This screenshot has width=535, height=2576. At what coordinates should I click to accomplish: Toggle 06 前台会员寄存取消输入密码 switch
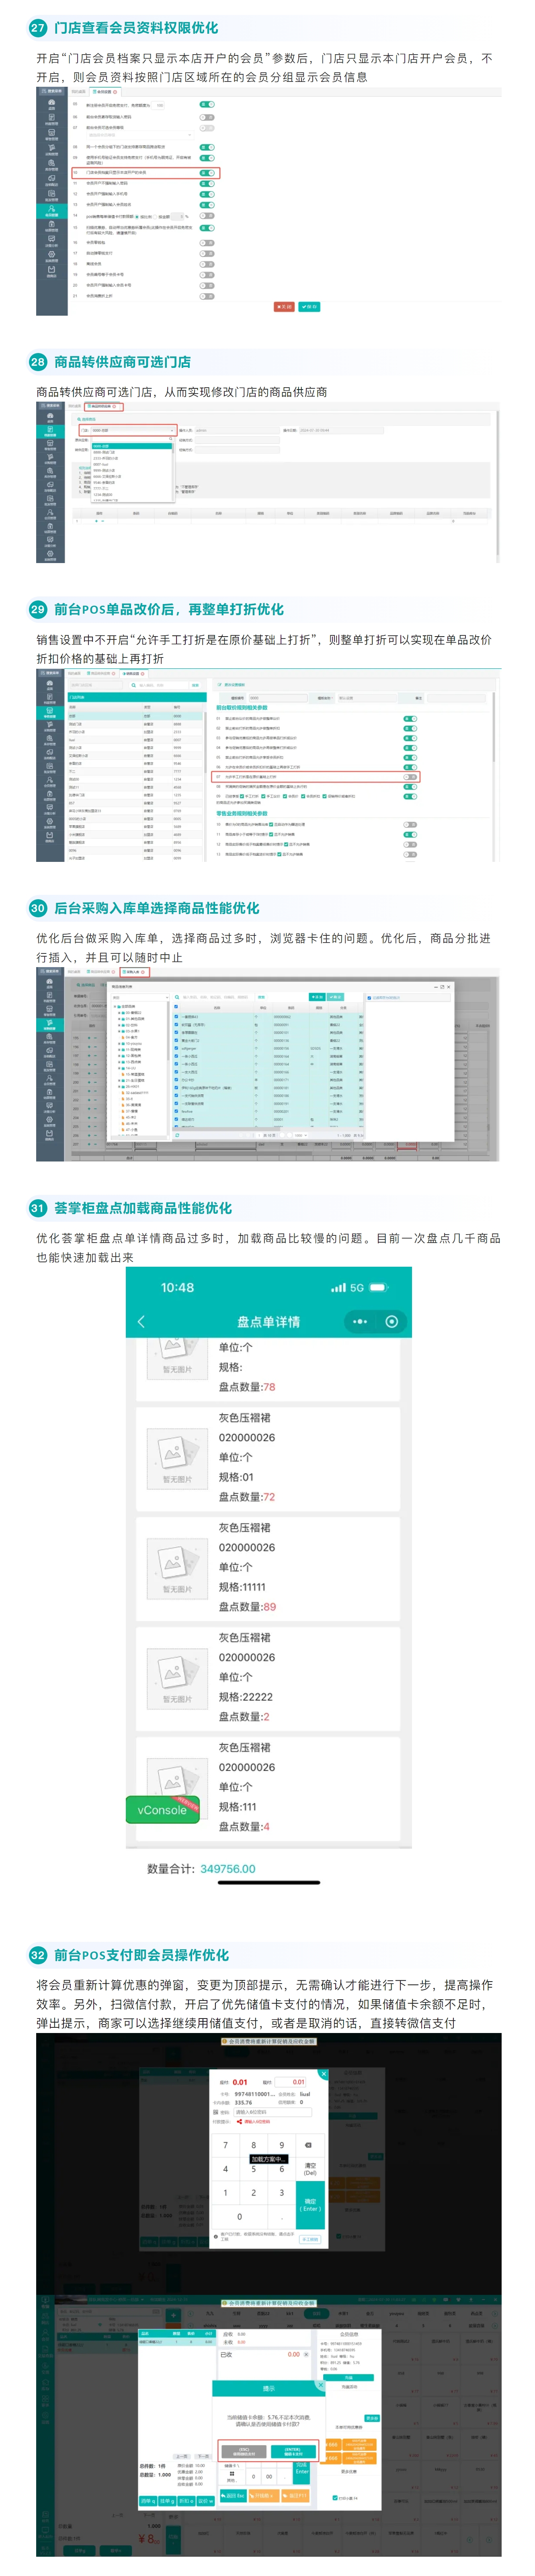[207, 116]
